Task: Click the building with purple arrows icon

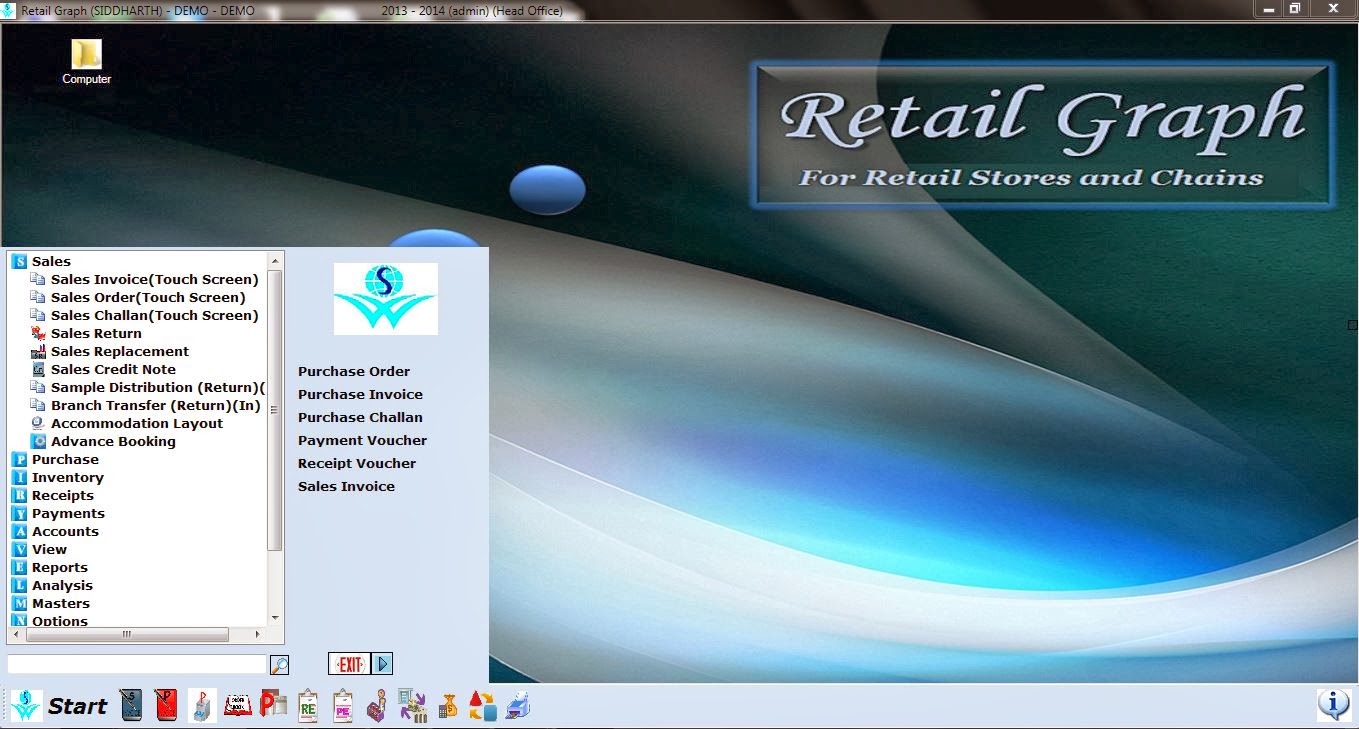Action: pos(412,706)
